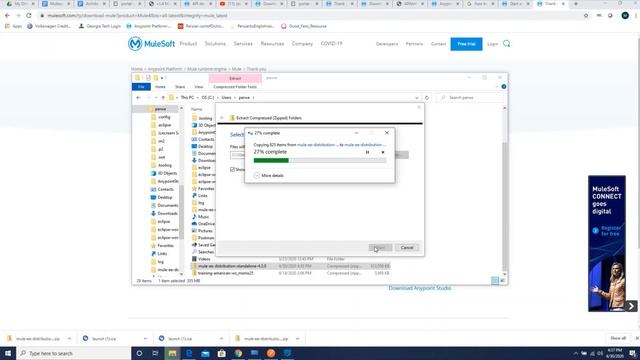Screen dimensions: 640x360
Task: Open Task View from the taskbar
Action: tap(155, 353)
